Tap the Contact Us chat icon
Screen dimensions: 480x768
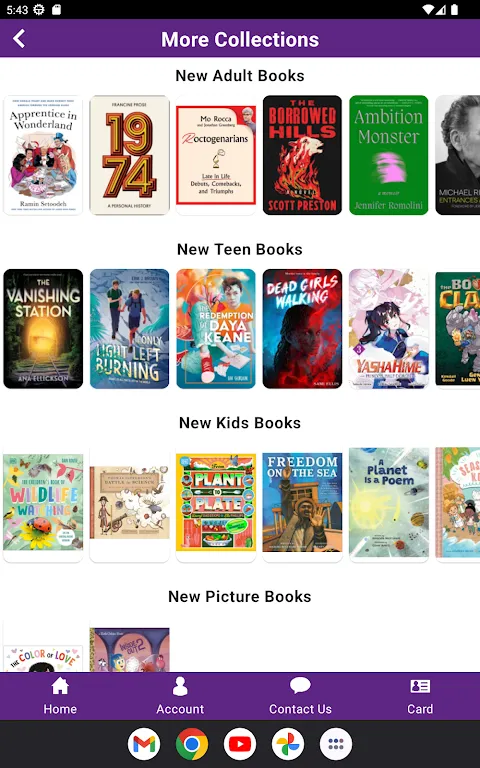[300, 686]
